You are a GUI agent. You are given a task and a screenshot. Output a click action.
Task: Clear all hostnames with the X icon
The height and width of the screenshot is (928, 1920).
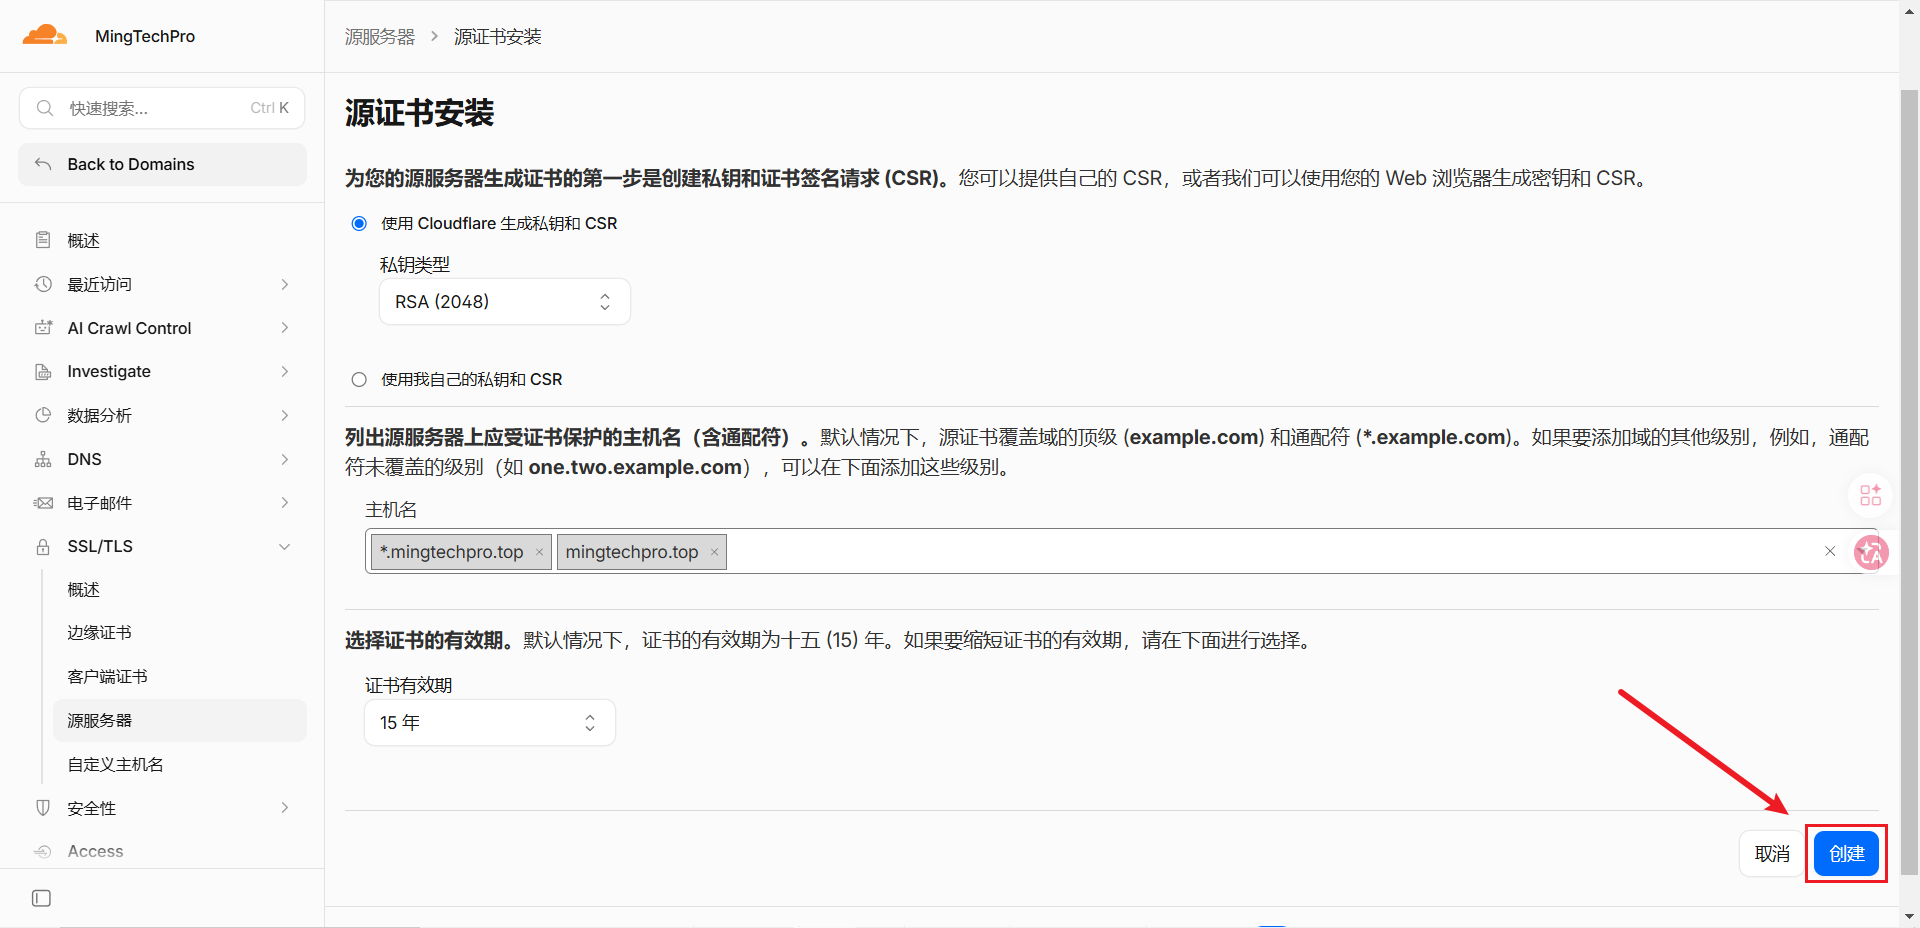[x=1830, y=551]
